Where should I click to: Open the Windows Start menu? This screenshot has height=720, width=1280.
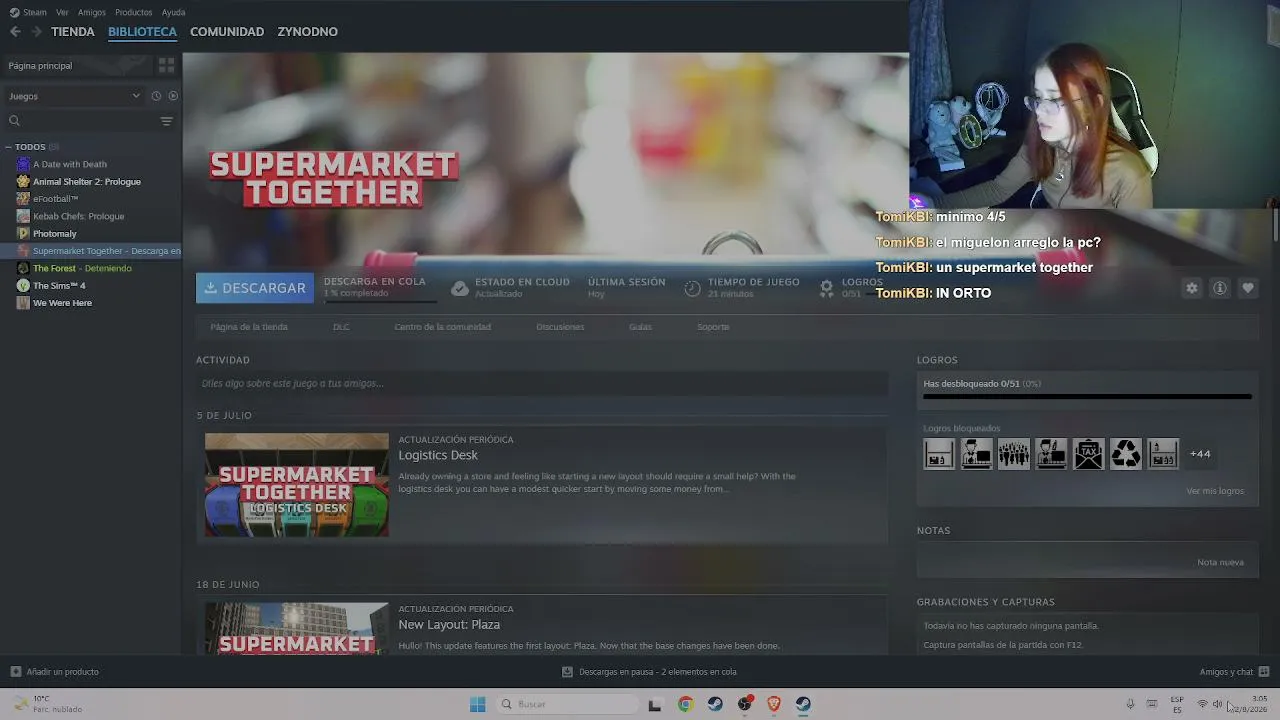pyautogui.click(x=478, y=704)
